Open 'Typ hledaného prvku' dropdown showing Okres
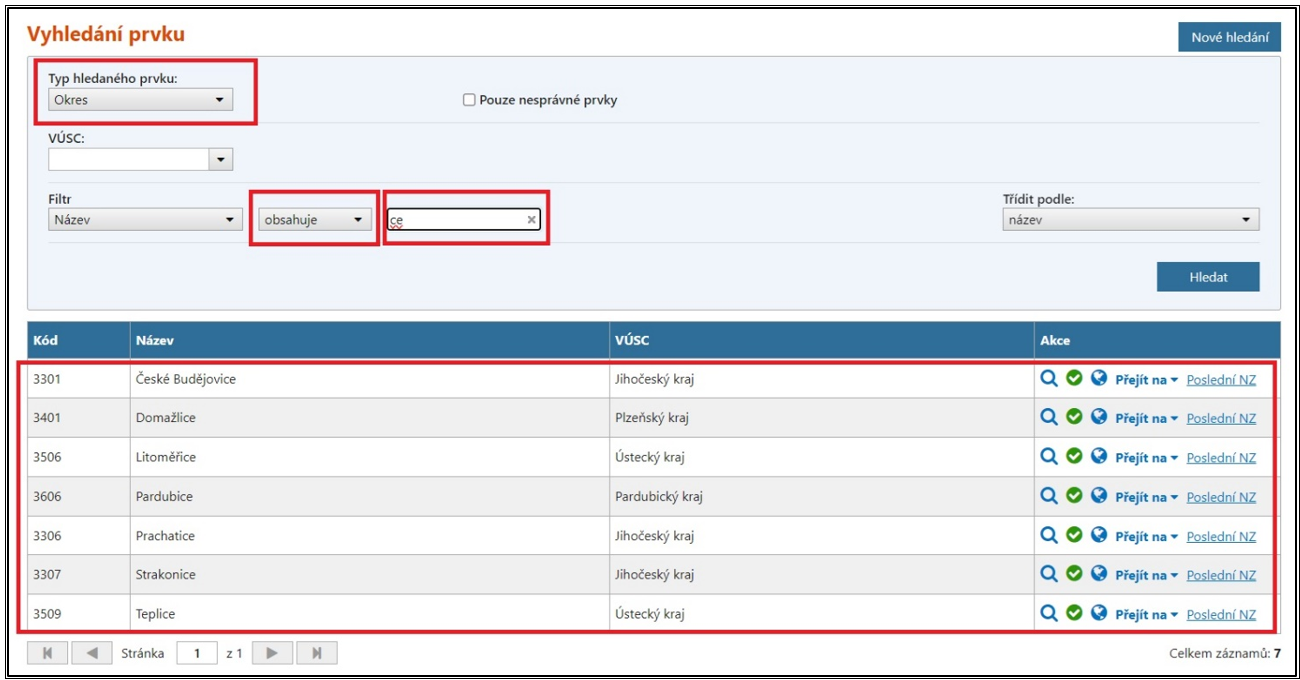 click(140, 100)
